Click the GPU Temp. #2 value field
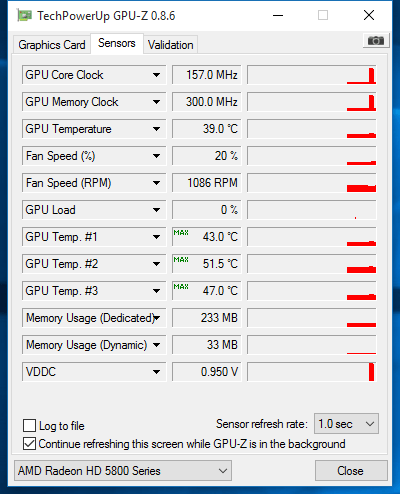Viewport: 400px width, 494px height. pos(207,264)
